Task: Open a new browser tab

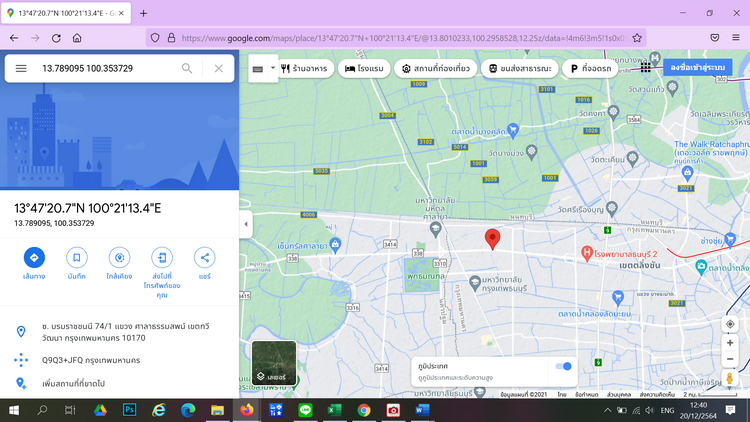Action: point(143,13)
